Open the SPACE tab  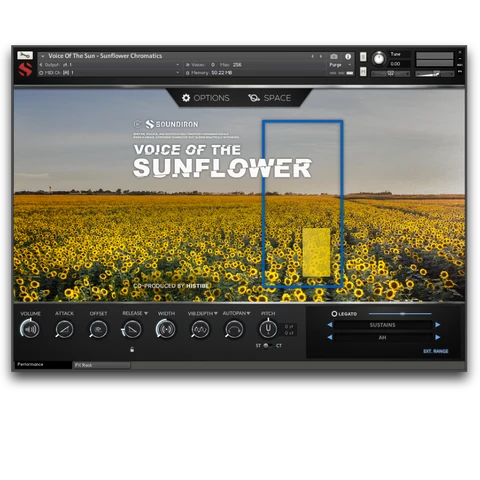pyautogui.click(x=269, y=98)
